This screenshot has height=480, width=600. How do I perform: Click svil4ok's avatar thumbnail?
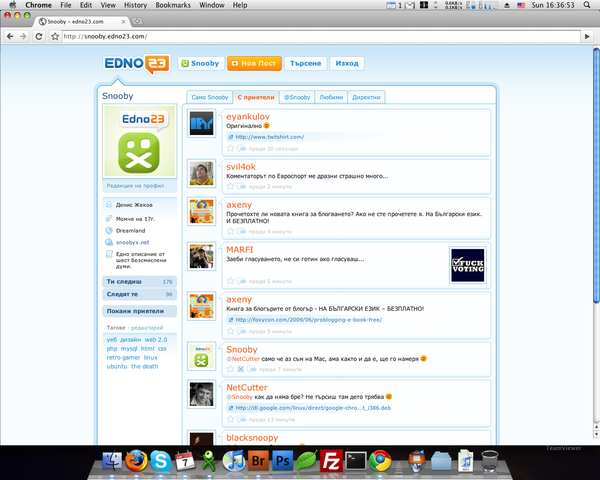(201, 173)
